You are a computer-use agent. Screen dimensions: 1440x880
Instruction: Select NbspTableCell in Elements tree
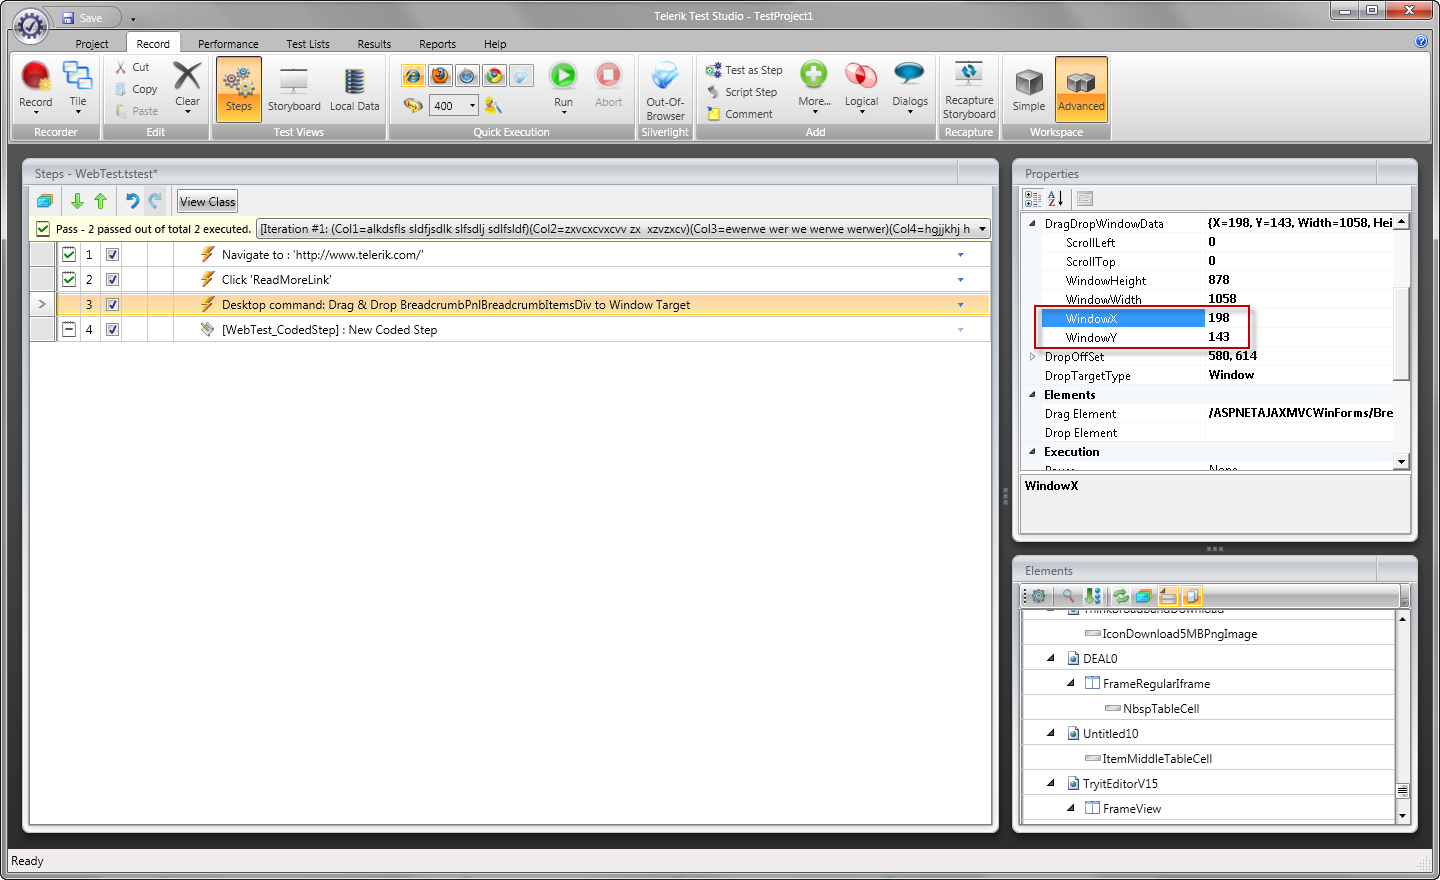pos(1161,709)
